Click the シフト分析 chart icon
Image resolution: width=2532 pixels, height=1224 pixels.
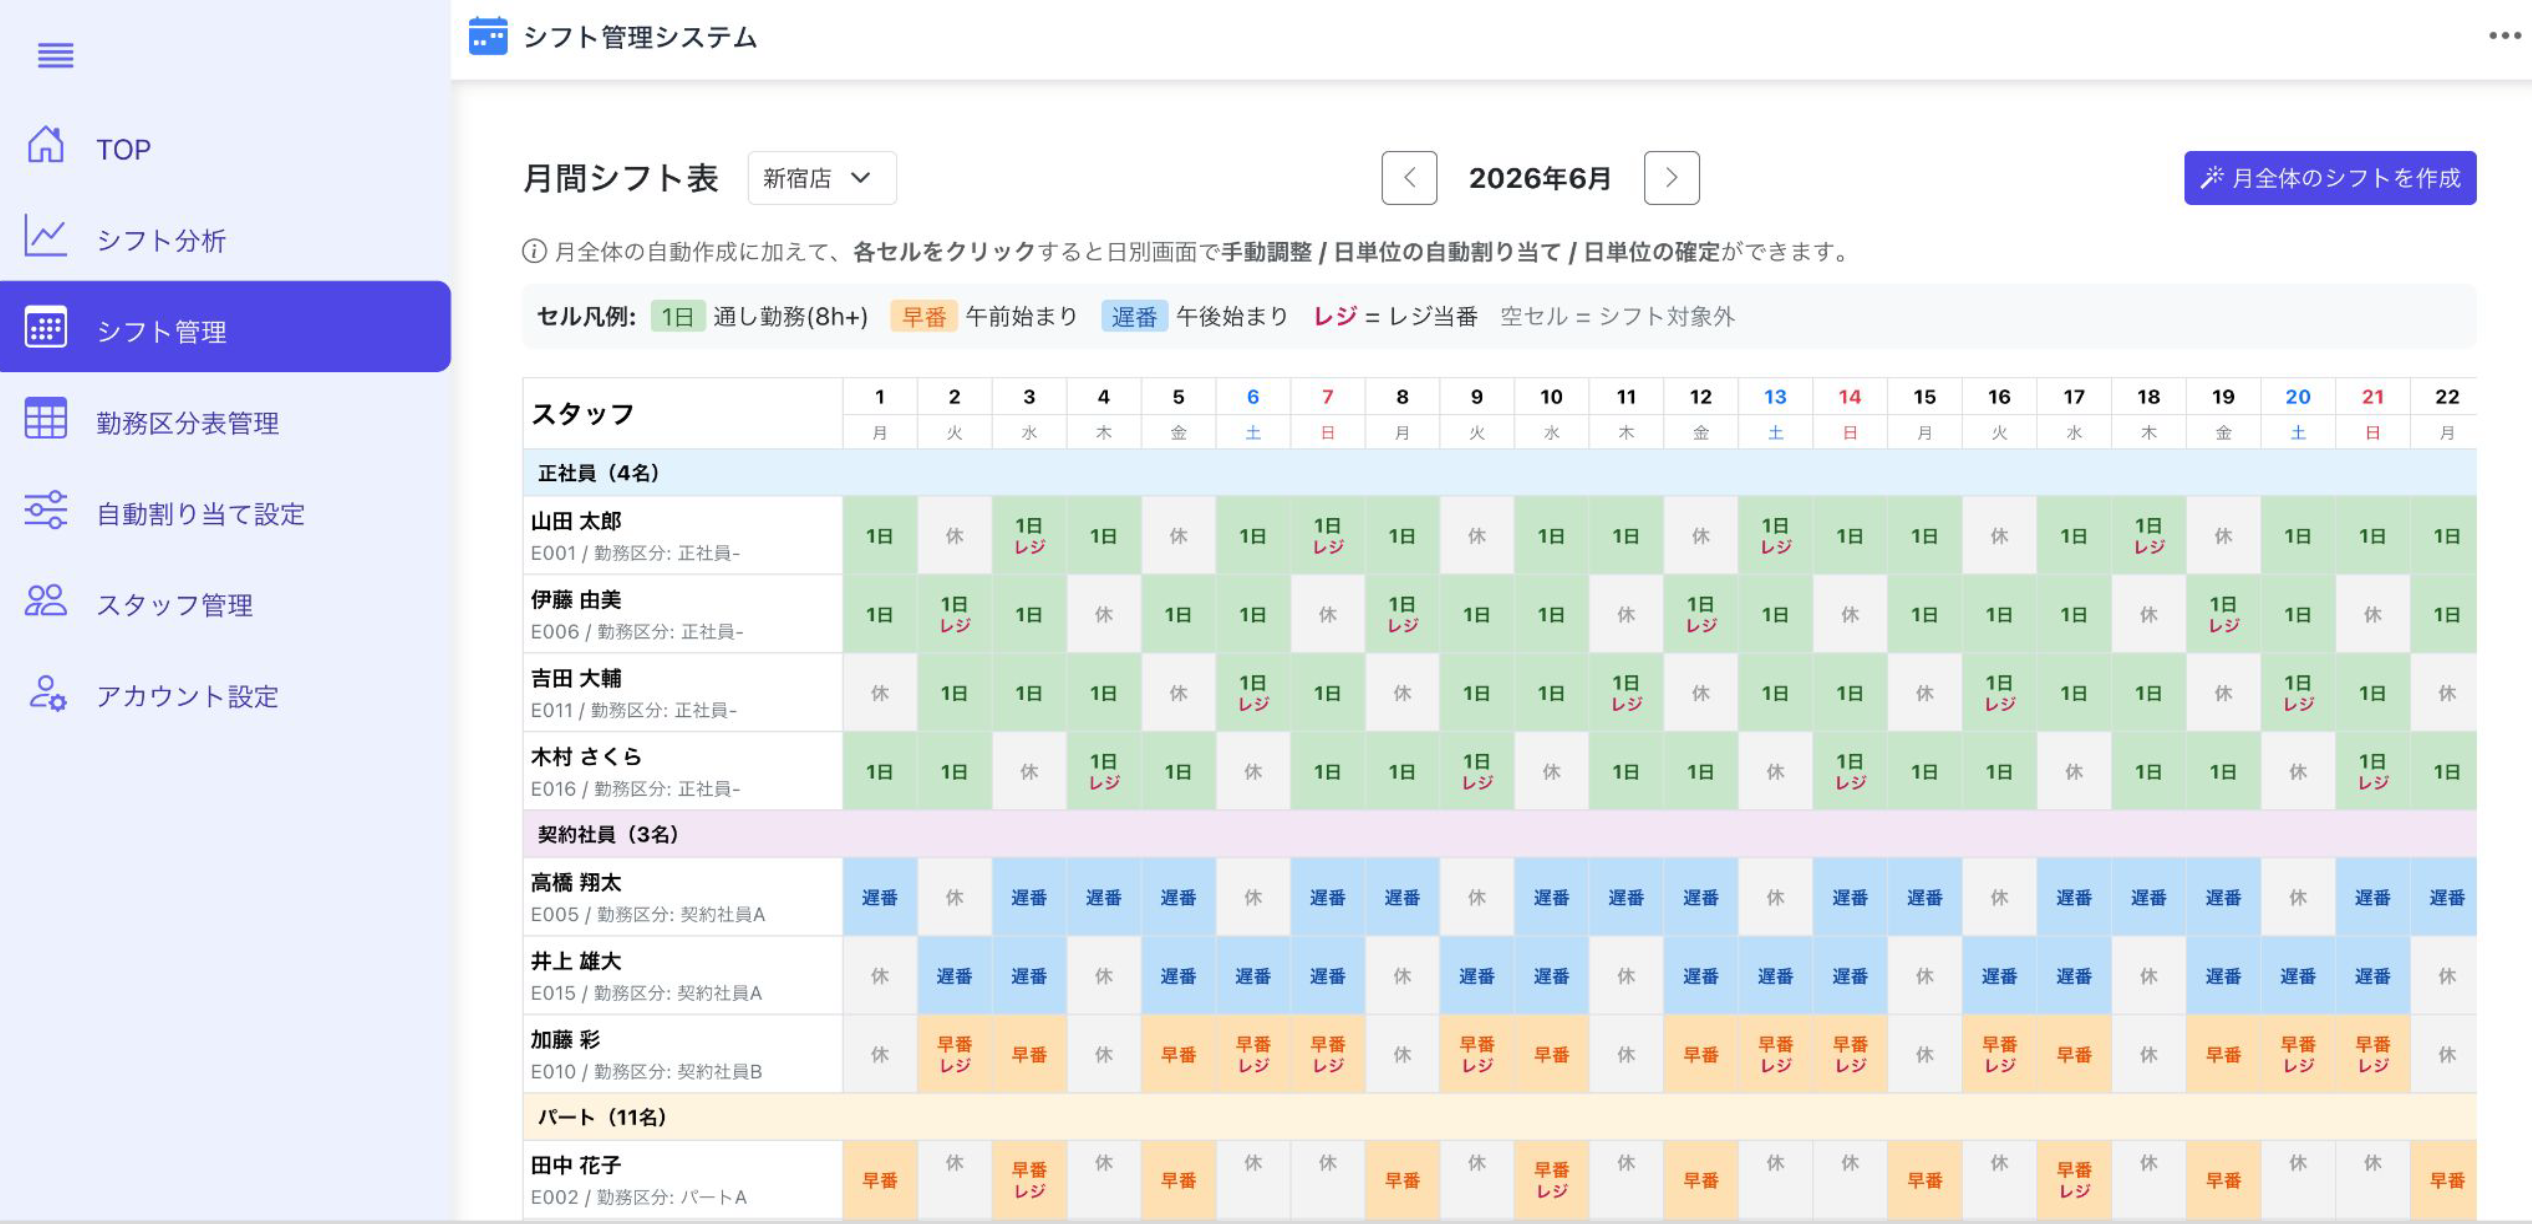tap(45, 237)
